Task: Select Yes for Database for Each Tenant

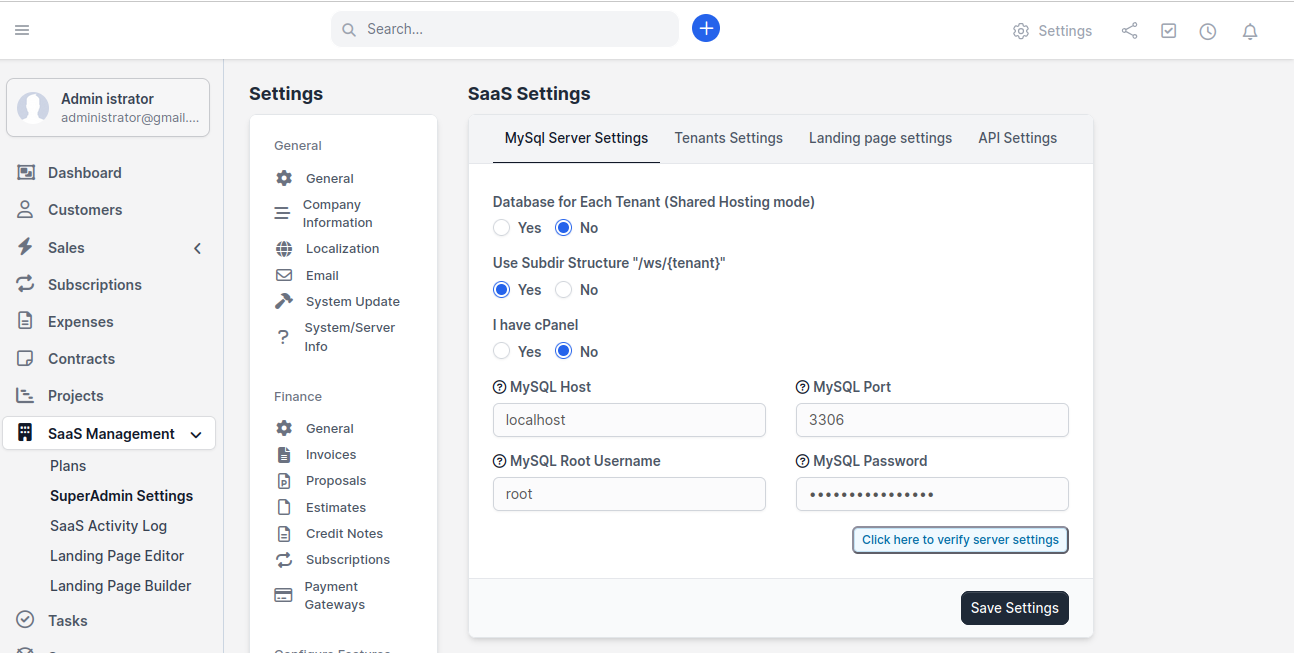Action: coord(501,227)
